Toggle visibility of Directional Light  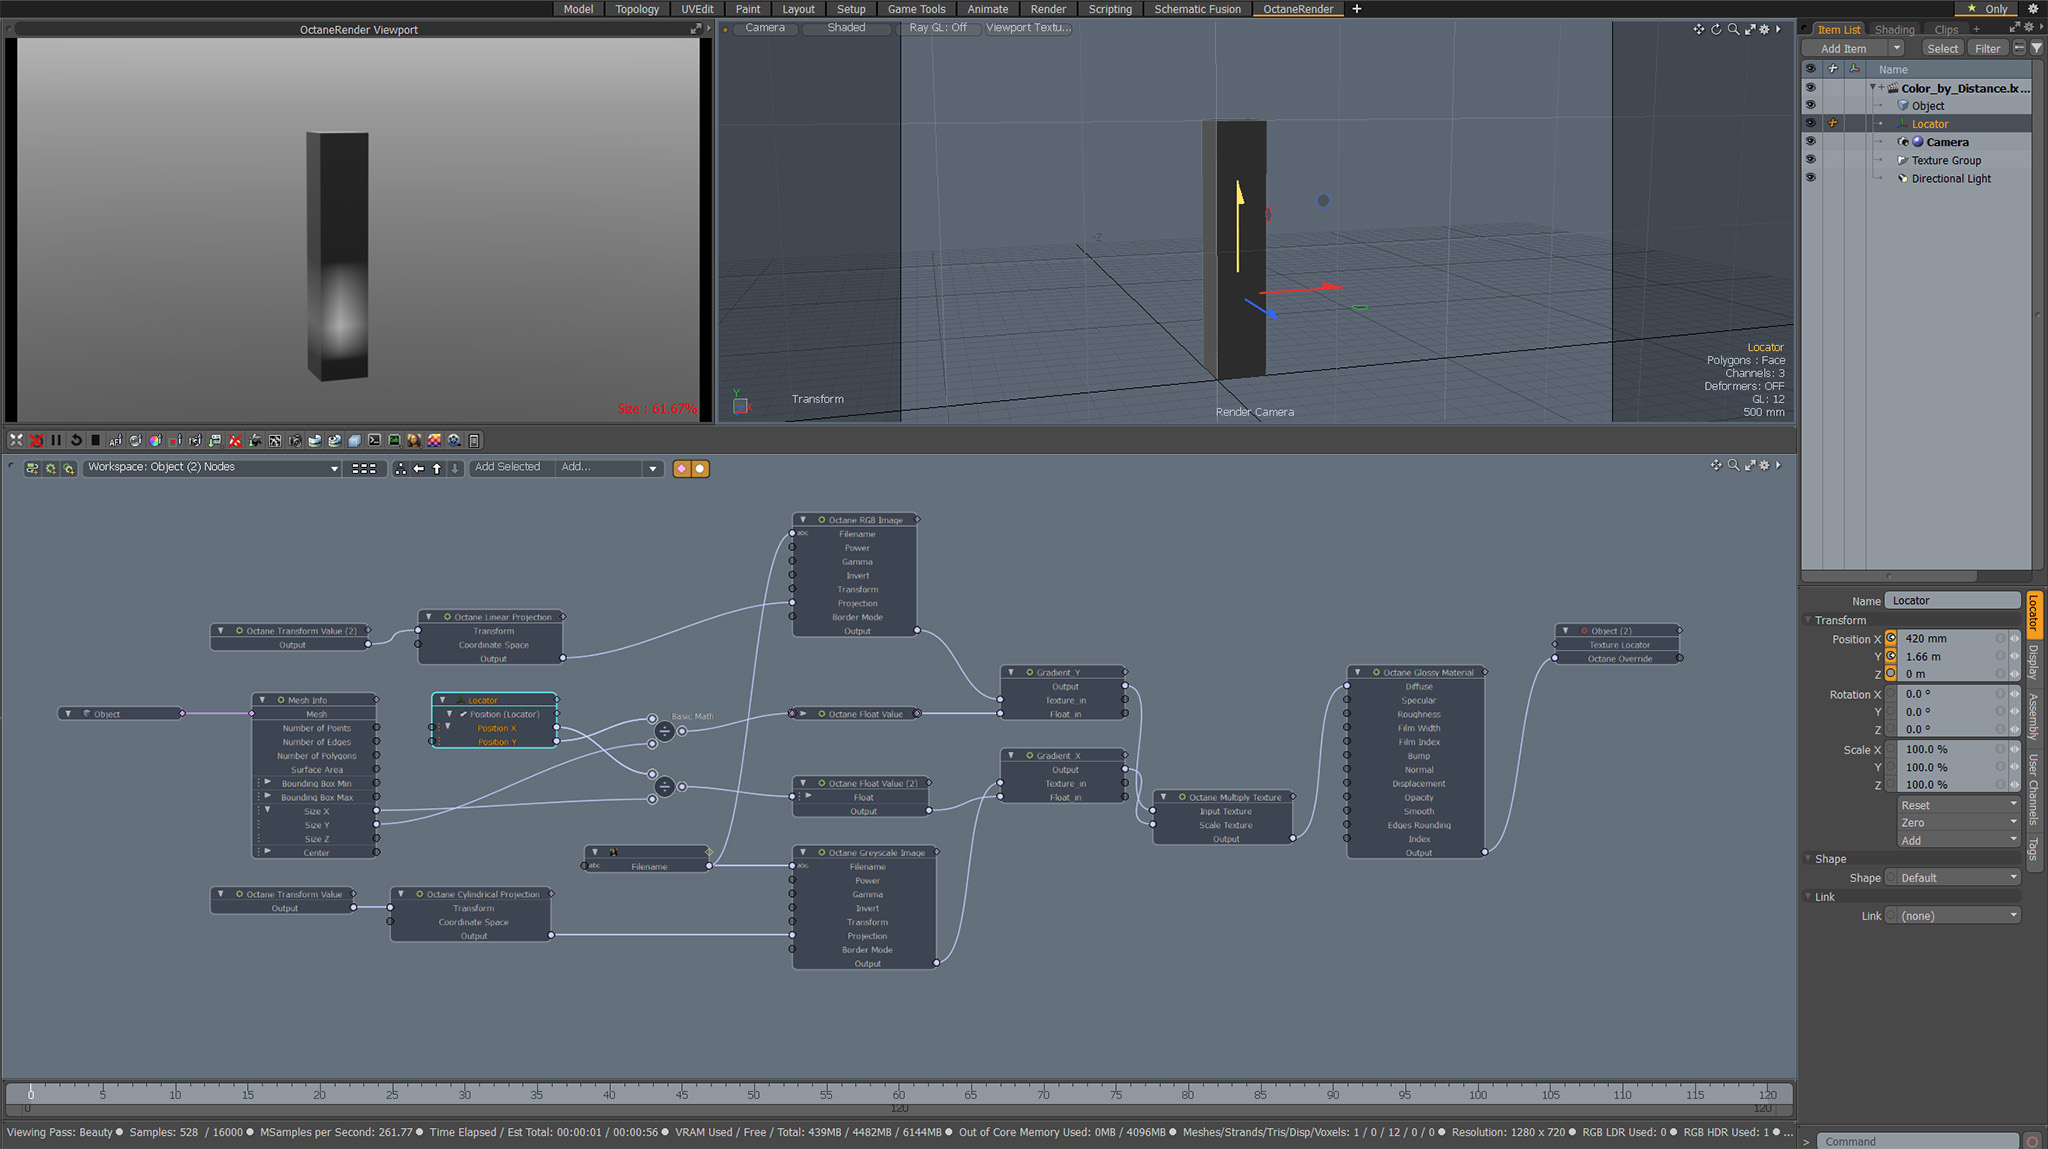point(1810,178)
